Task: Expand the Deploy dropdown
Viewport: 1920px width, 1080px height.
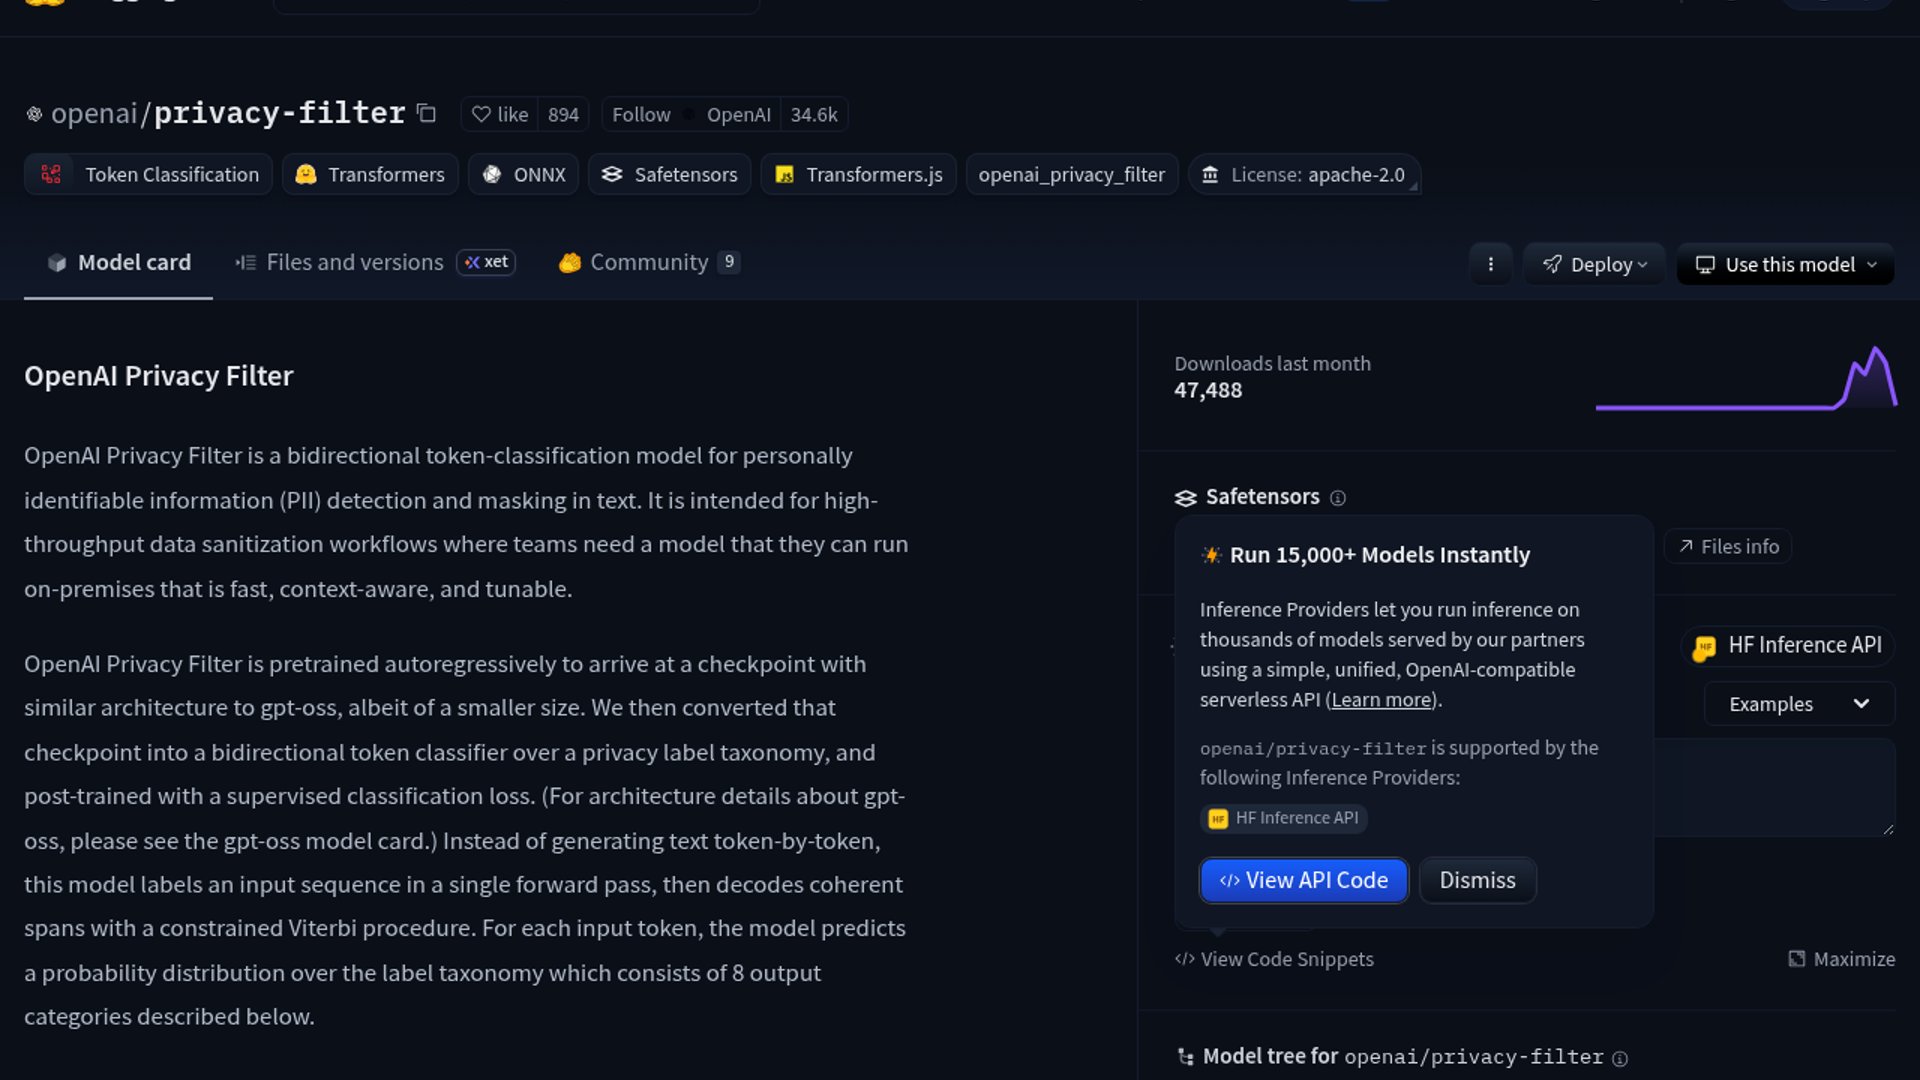Action: coord(1594,265)
